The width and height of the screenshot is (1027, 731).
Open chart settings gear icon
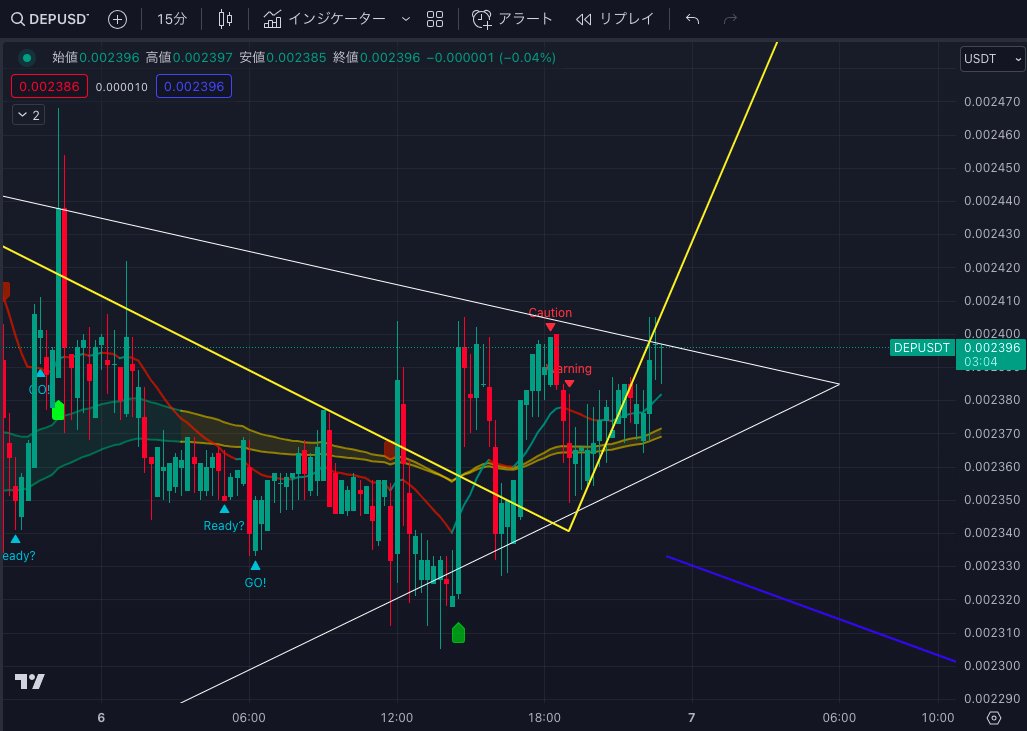click(x=994, y=718)
